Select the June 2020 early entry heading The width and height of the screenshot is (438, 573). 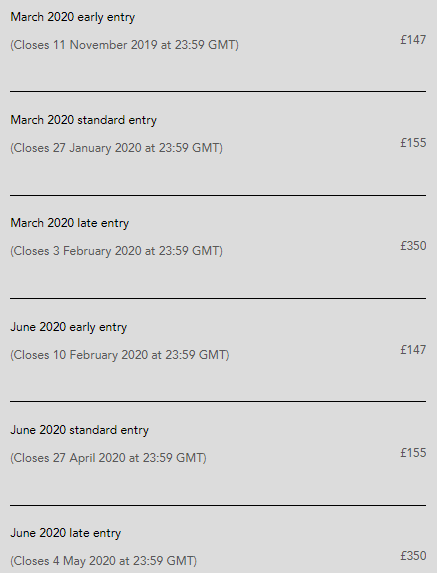pos(69,327)
